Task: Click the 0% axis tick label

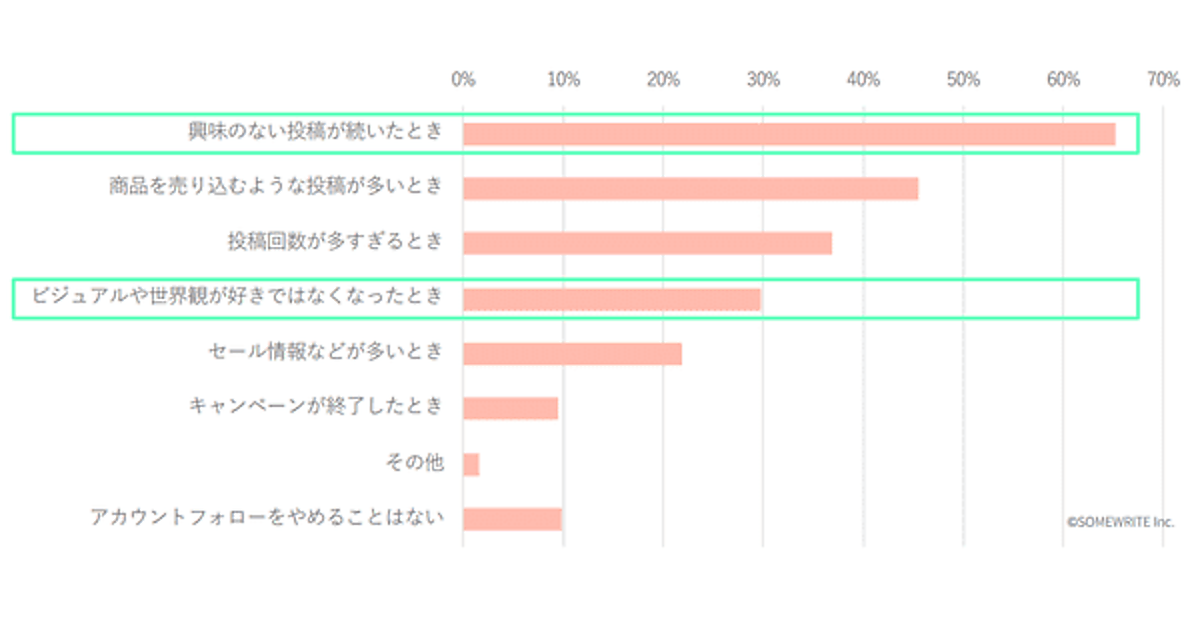Action: [463, 80]
